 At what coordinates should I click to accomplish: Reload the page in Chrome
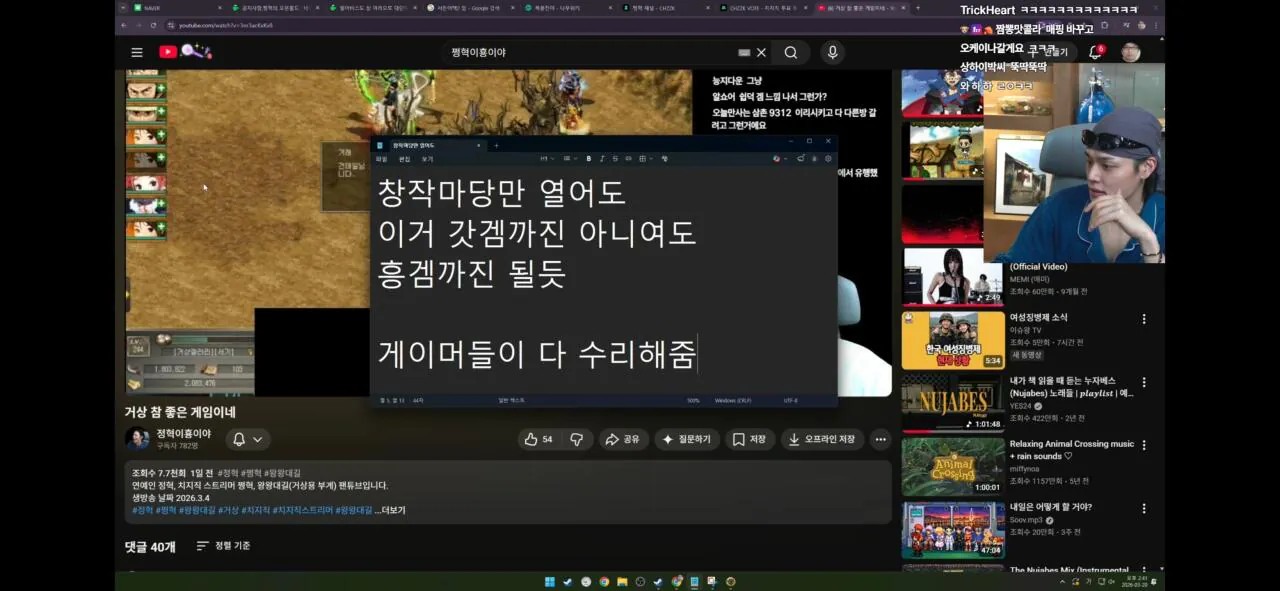click(152, 24)
